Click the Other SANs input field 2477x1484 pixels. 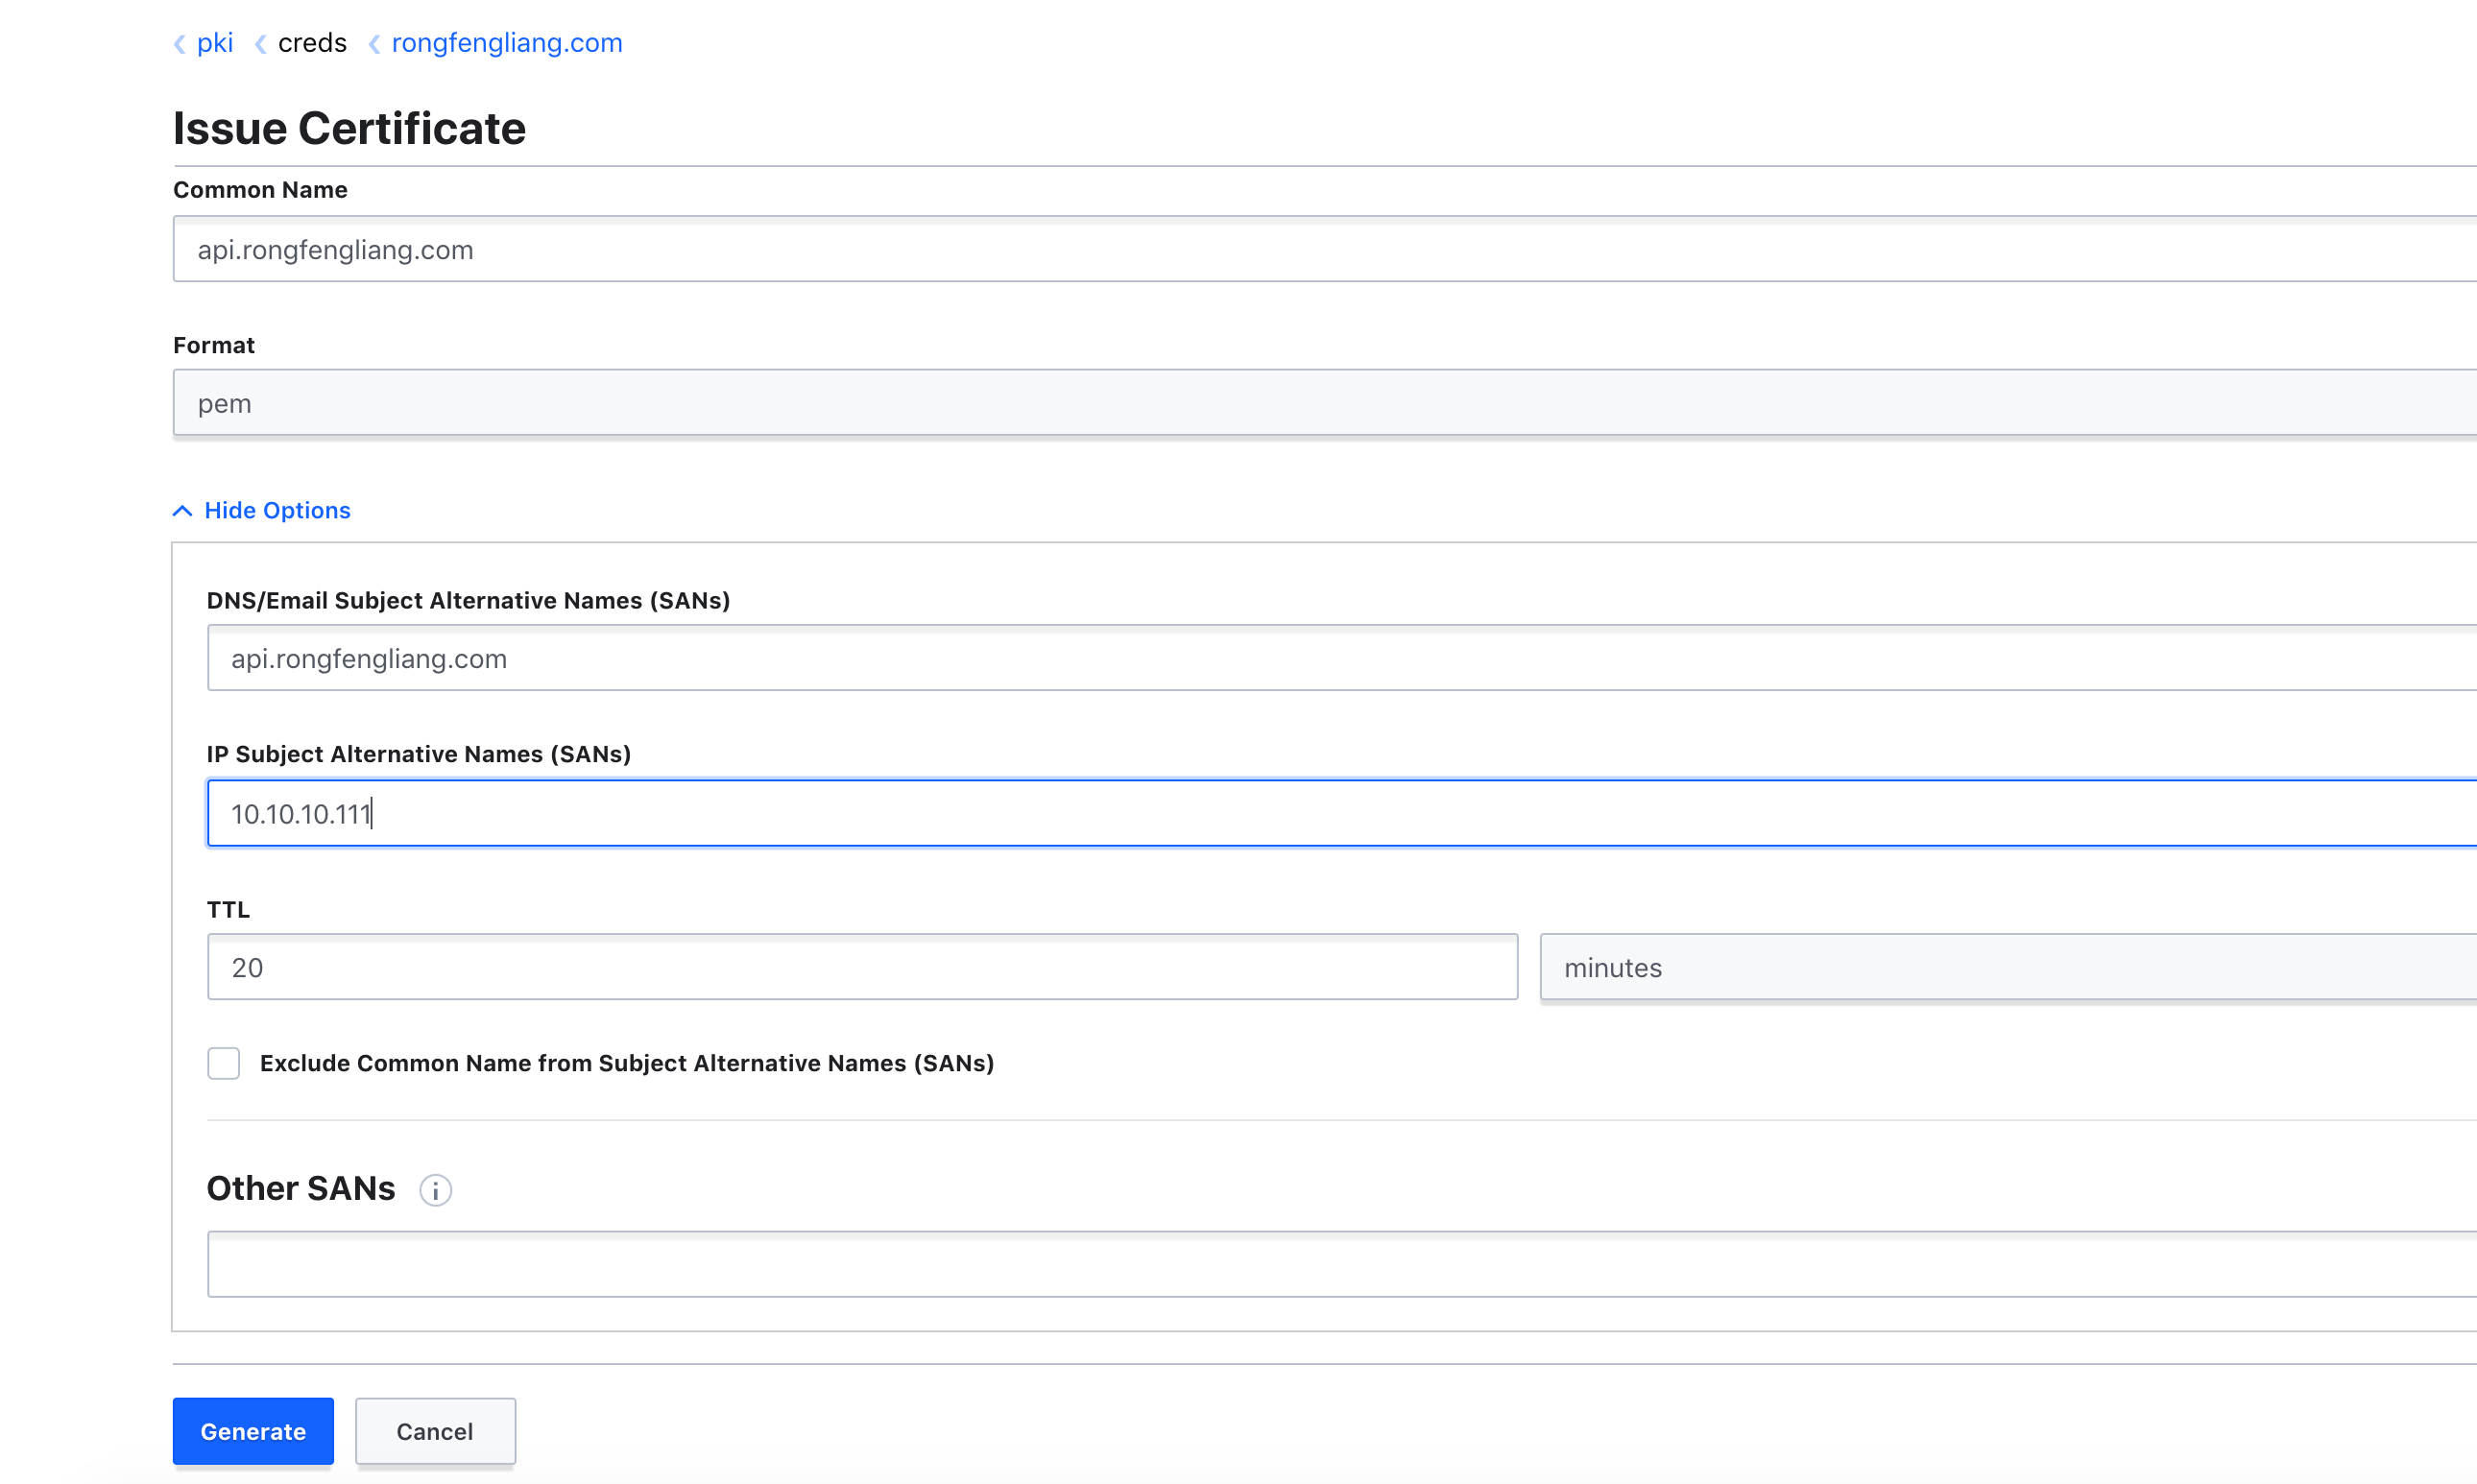(1341, 1264)
